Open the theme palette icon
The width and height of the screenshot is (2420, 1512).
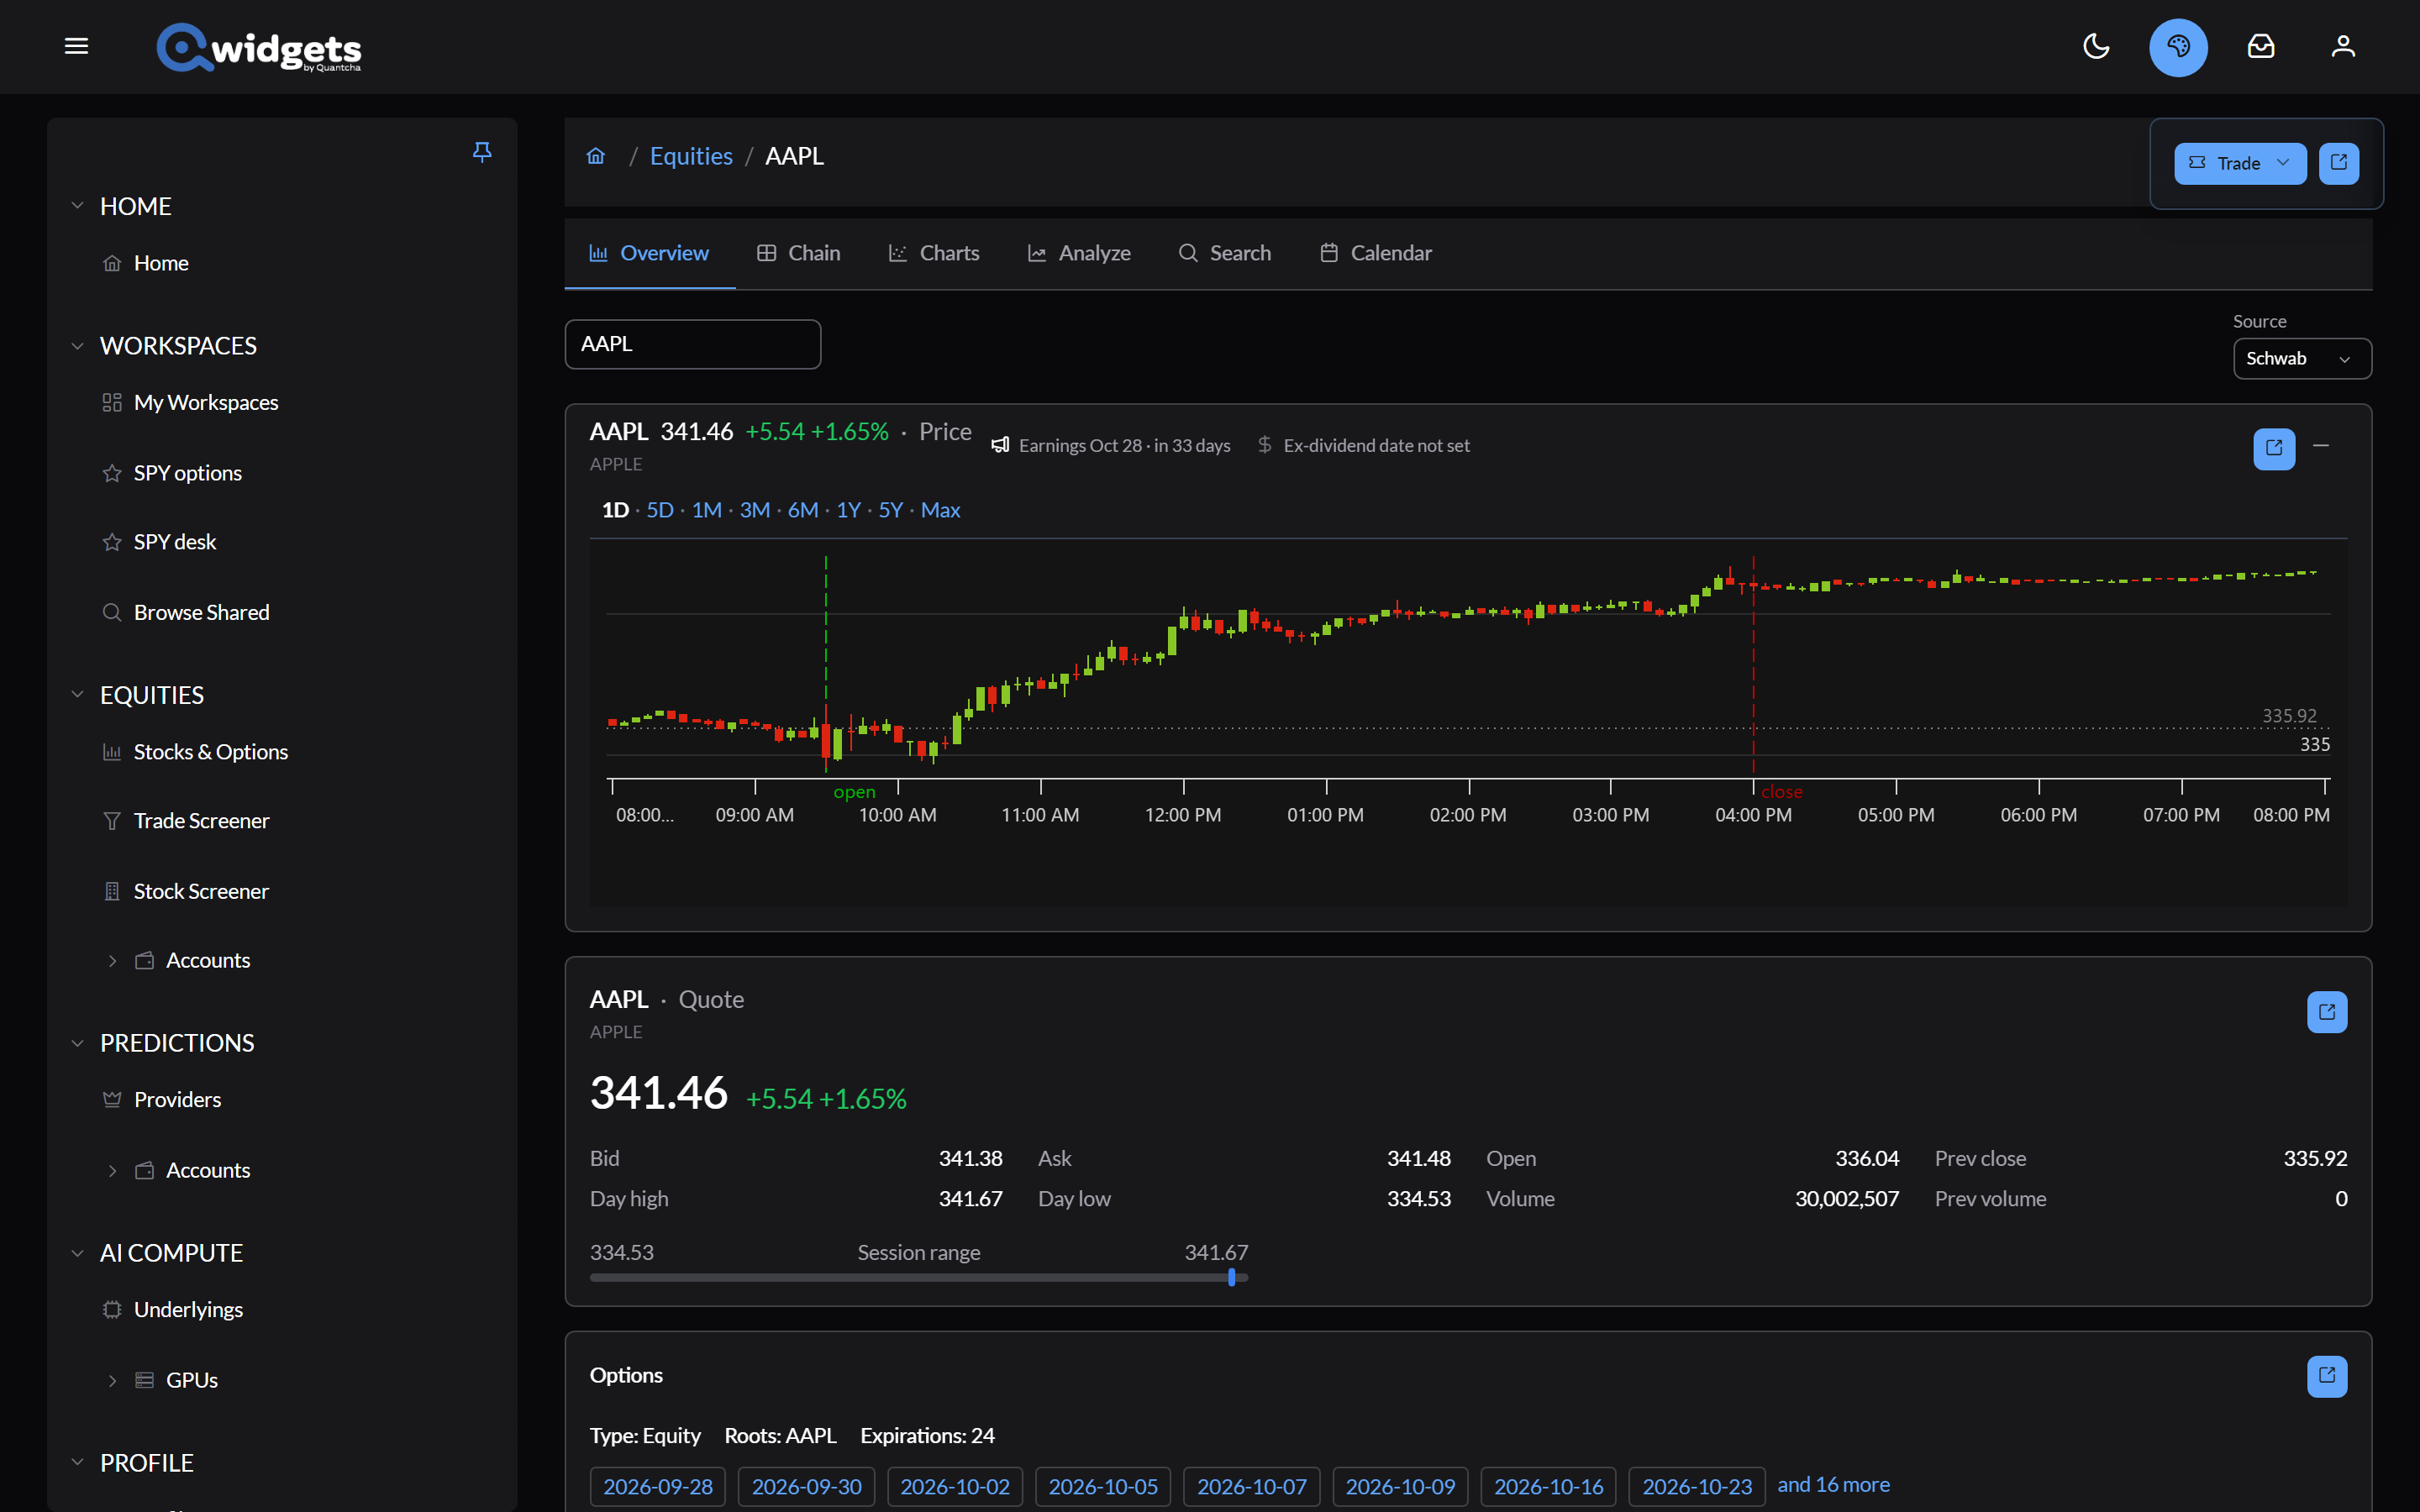(x=2178, y=46)
